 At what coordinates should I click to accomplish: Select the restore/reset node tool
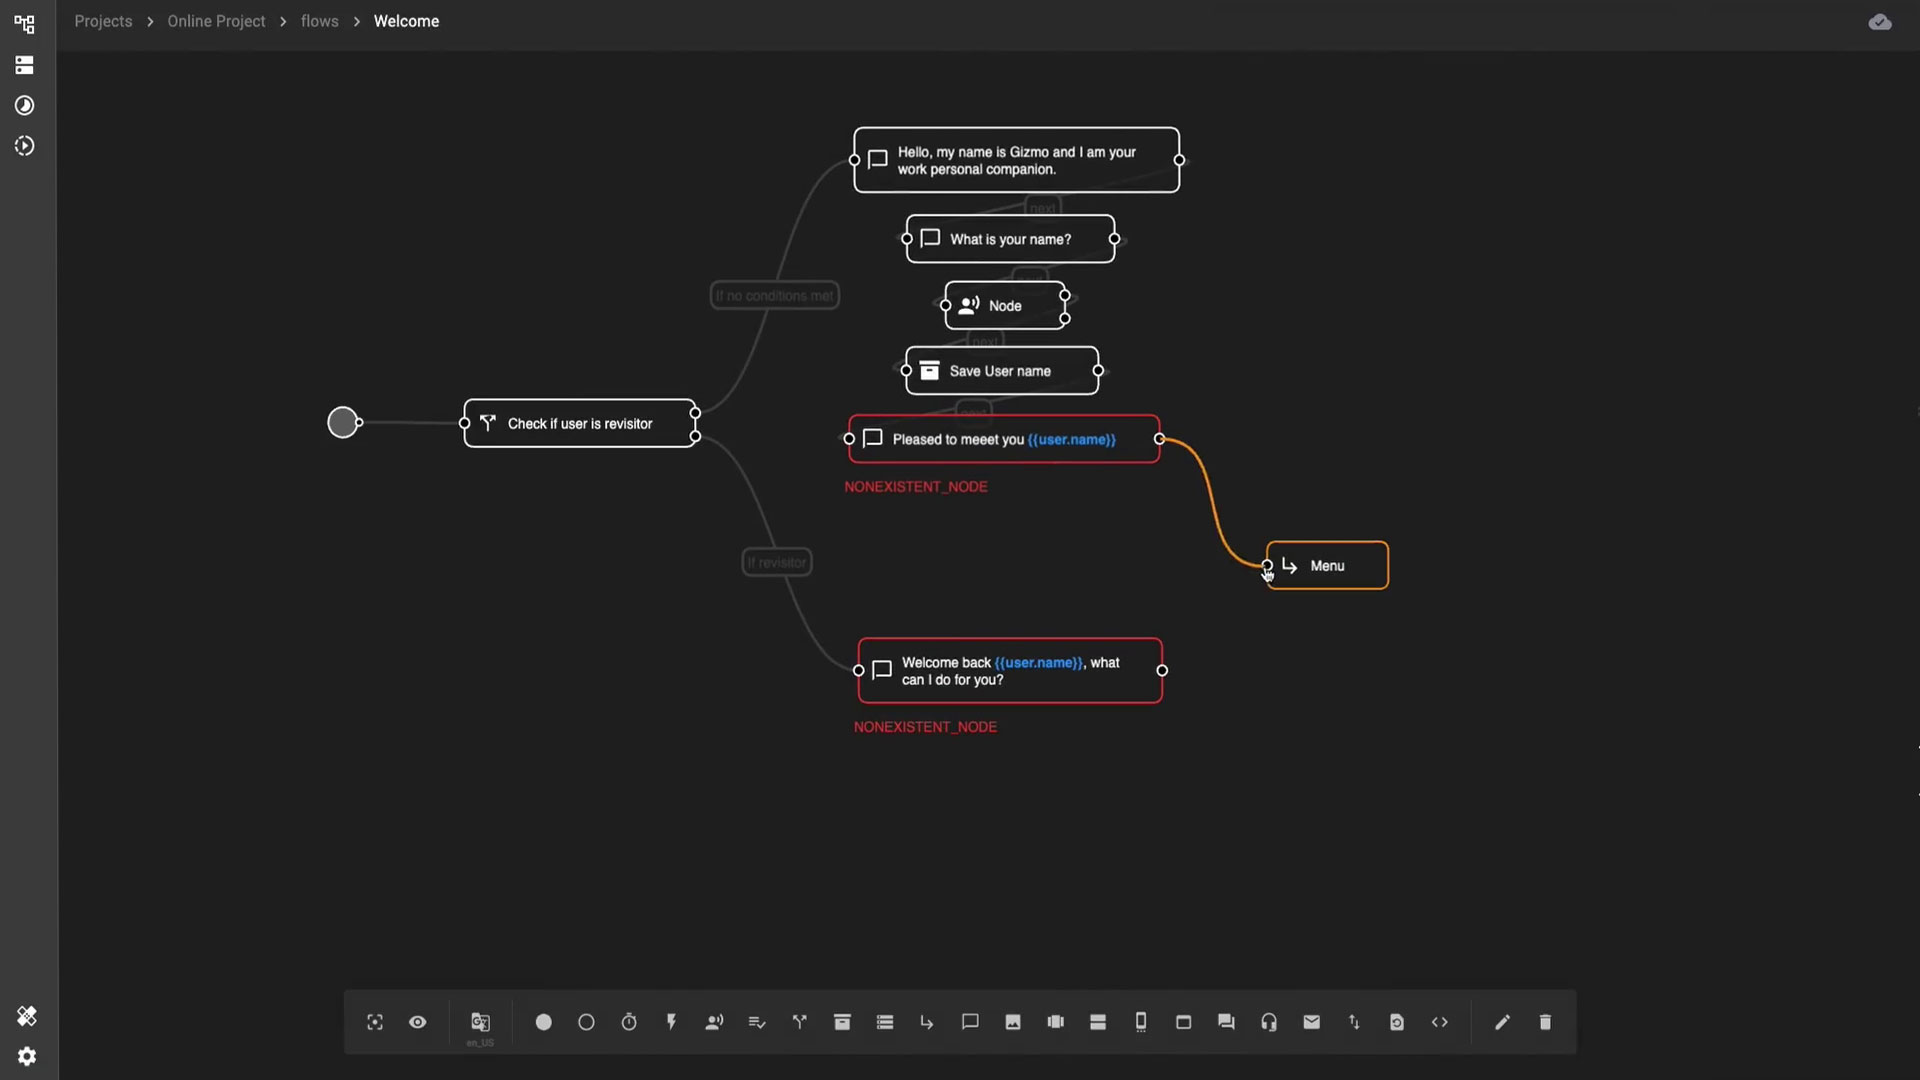[1397, 1022]
